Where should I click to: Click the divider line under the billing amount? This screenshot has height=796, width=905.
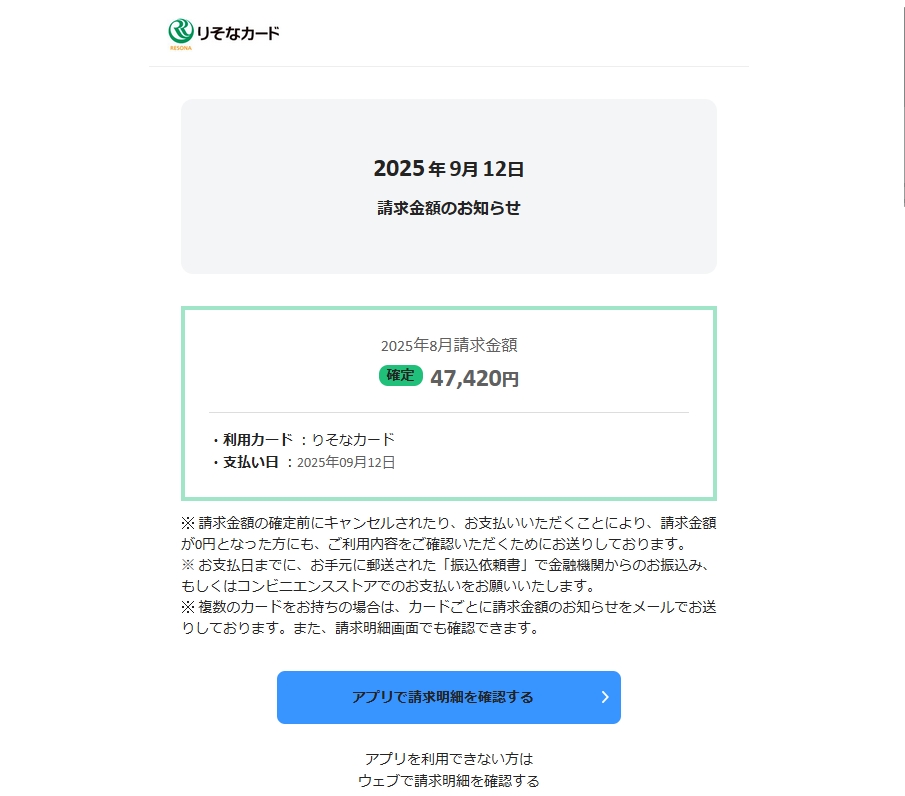coord(448,412)
